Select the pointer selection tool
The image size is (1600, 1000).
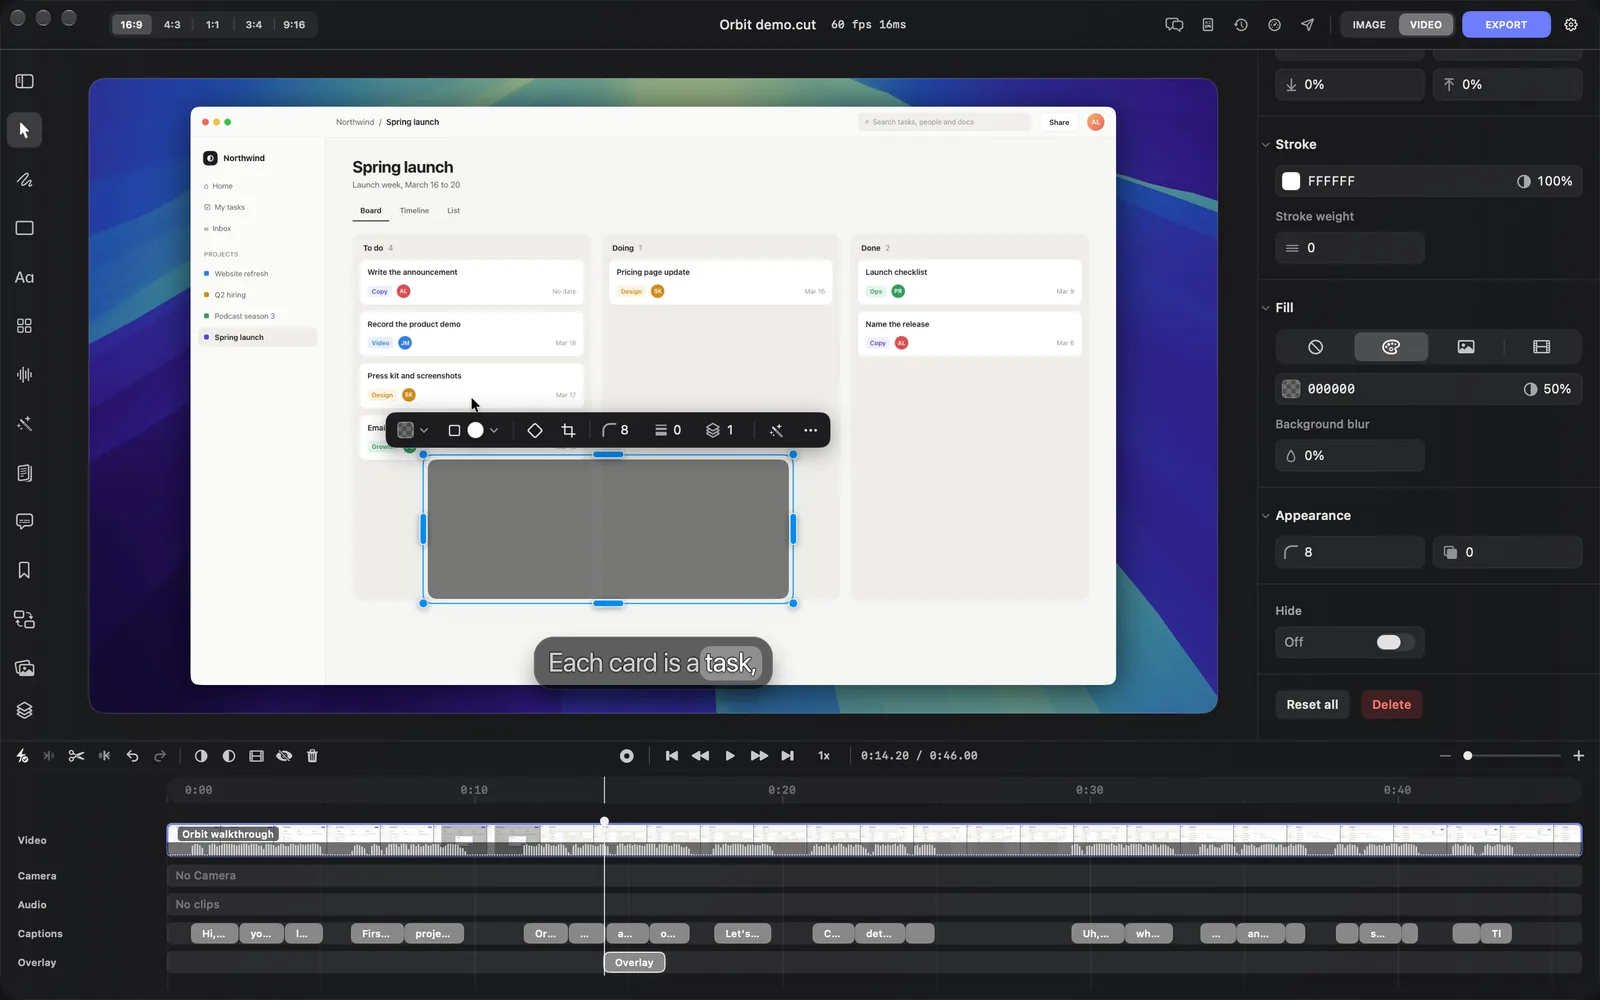point(25,130)
